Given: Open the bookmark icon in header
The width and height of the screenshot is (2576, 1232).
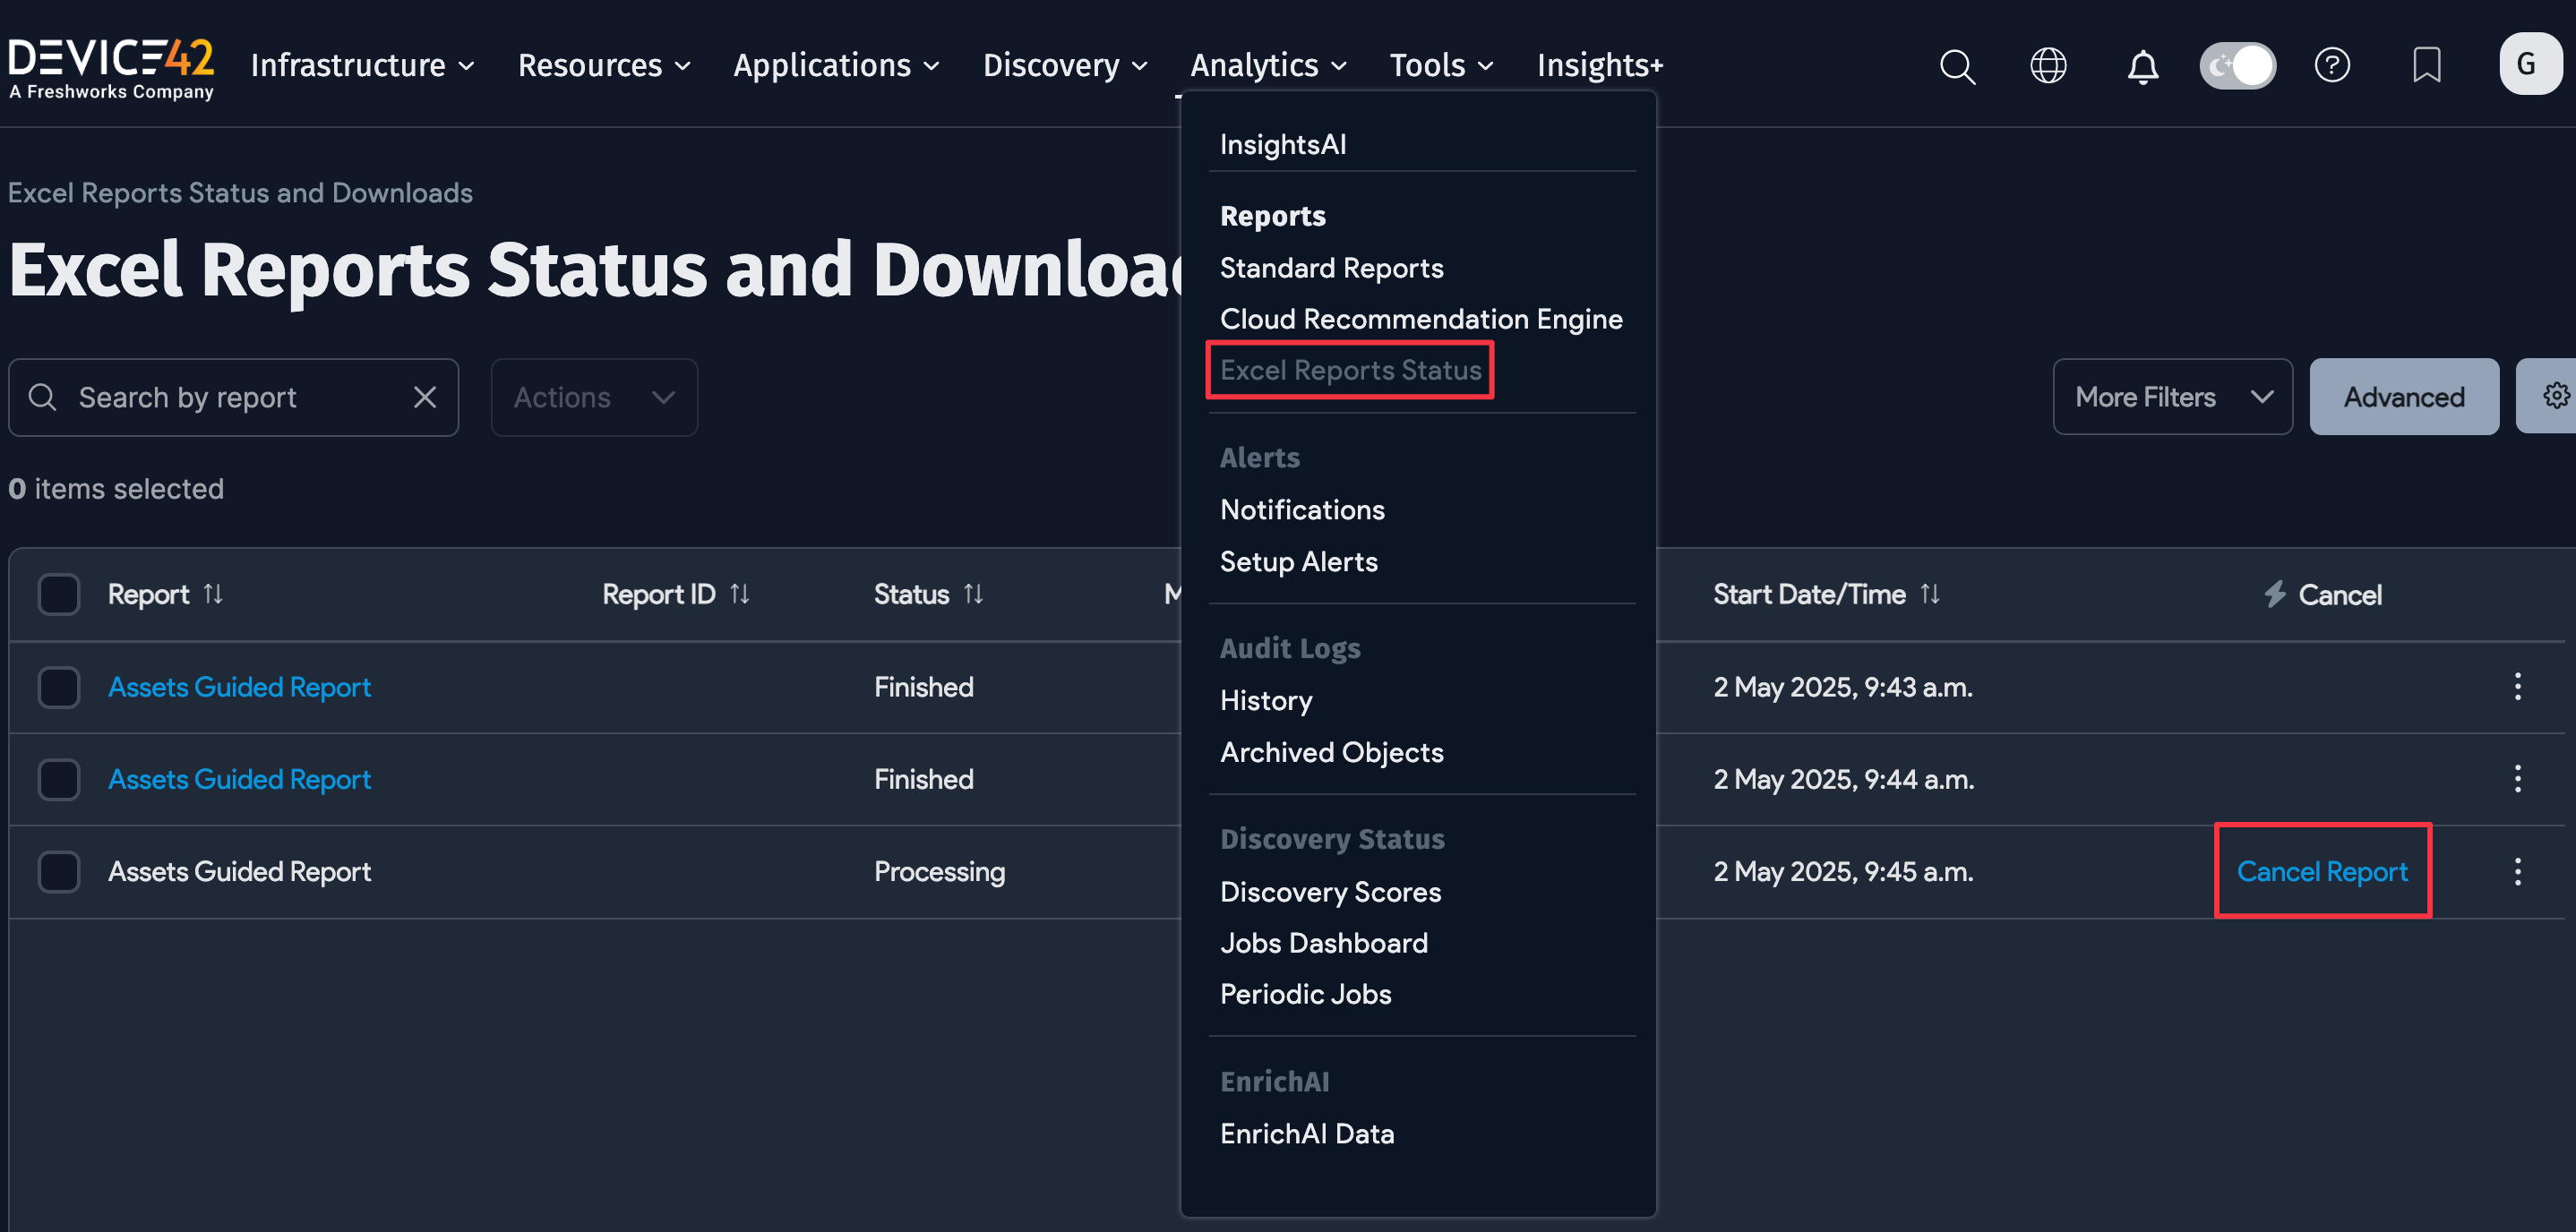Looking at the screenshot, I should (2427, 66).
